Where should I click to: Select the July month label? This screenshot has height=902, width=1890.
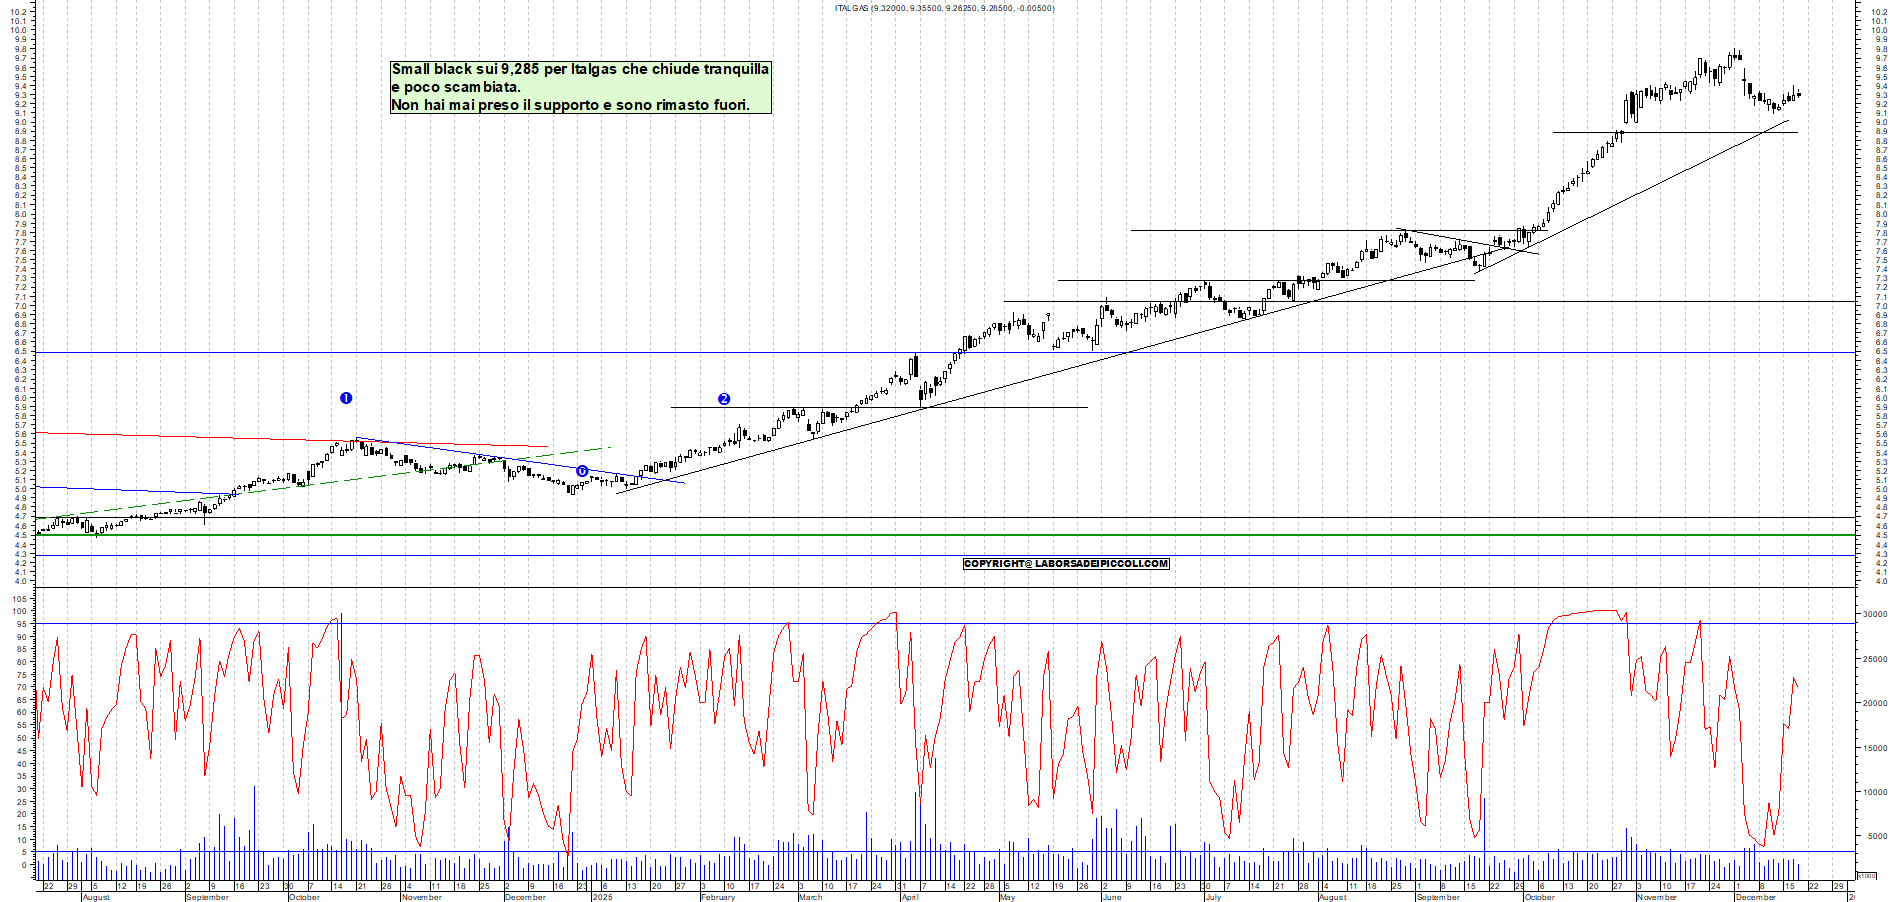pyautogui.click(x=1212, y=897)
